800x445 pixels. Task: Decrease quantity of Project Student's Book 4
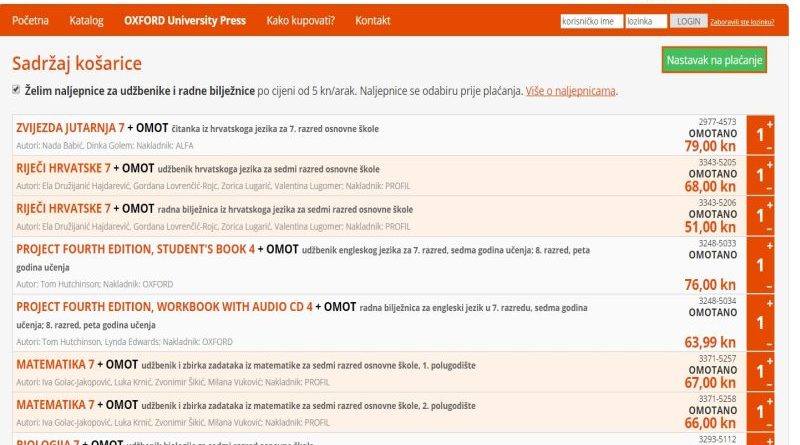point(769,287)
